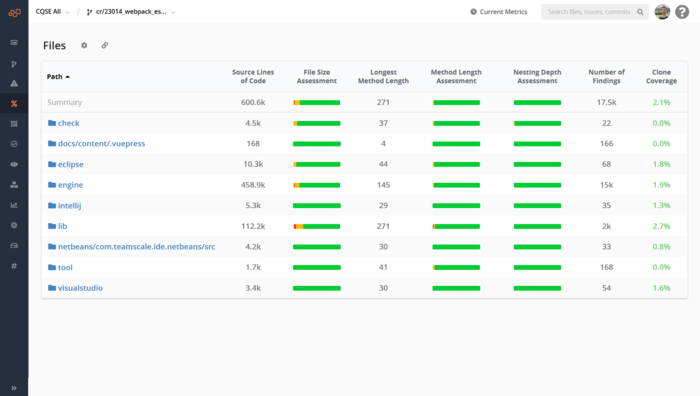Open the eye icon in the sidebar
Image resolution: width=700 pixels, height=396 pixels.
click(x=14, y=164)
